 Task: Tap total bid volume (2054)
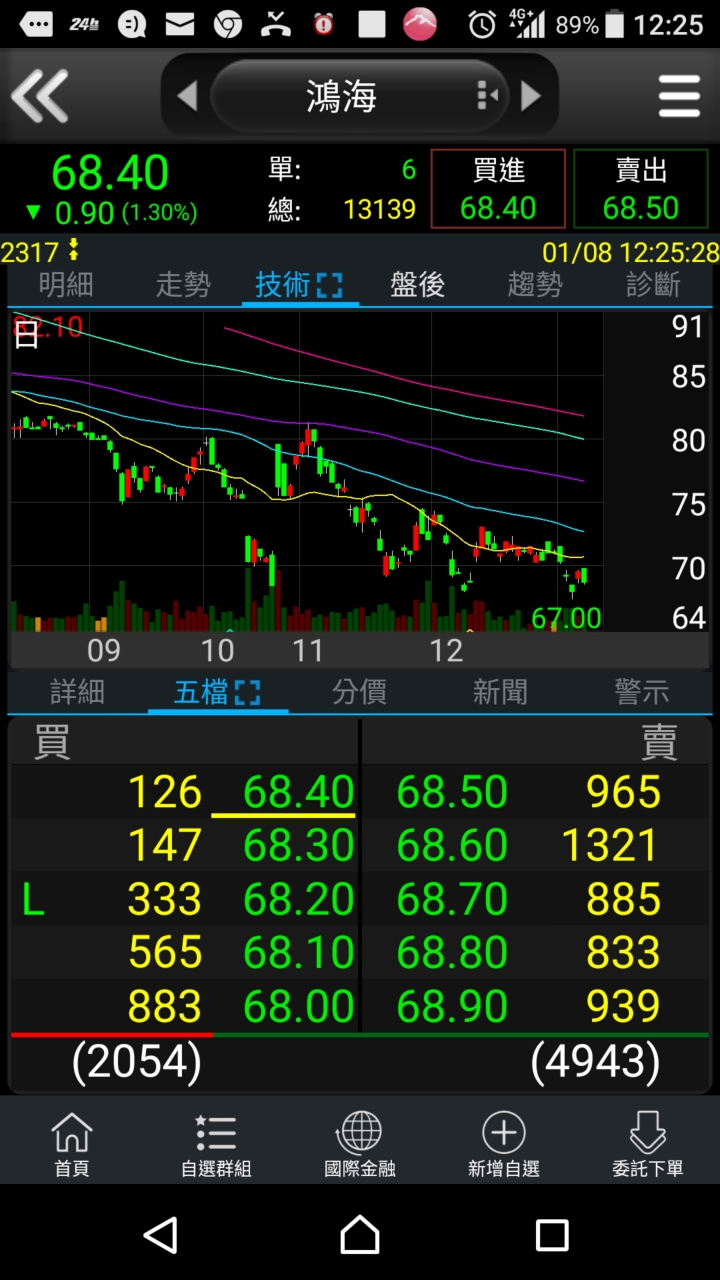click(x=137, y=1061)
